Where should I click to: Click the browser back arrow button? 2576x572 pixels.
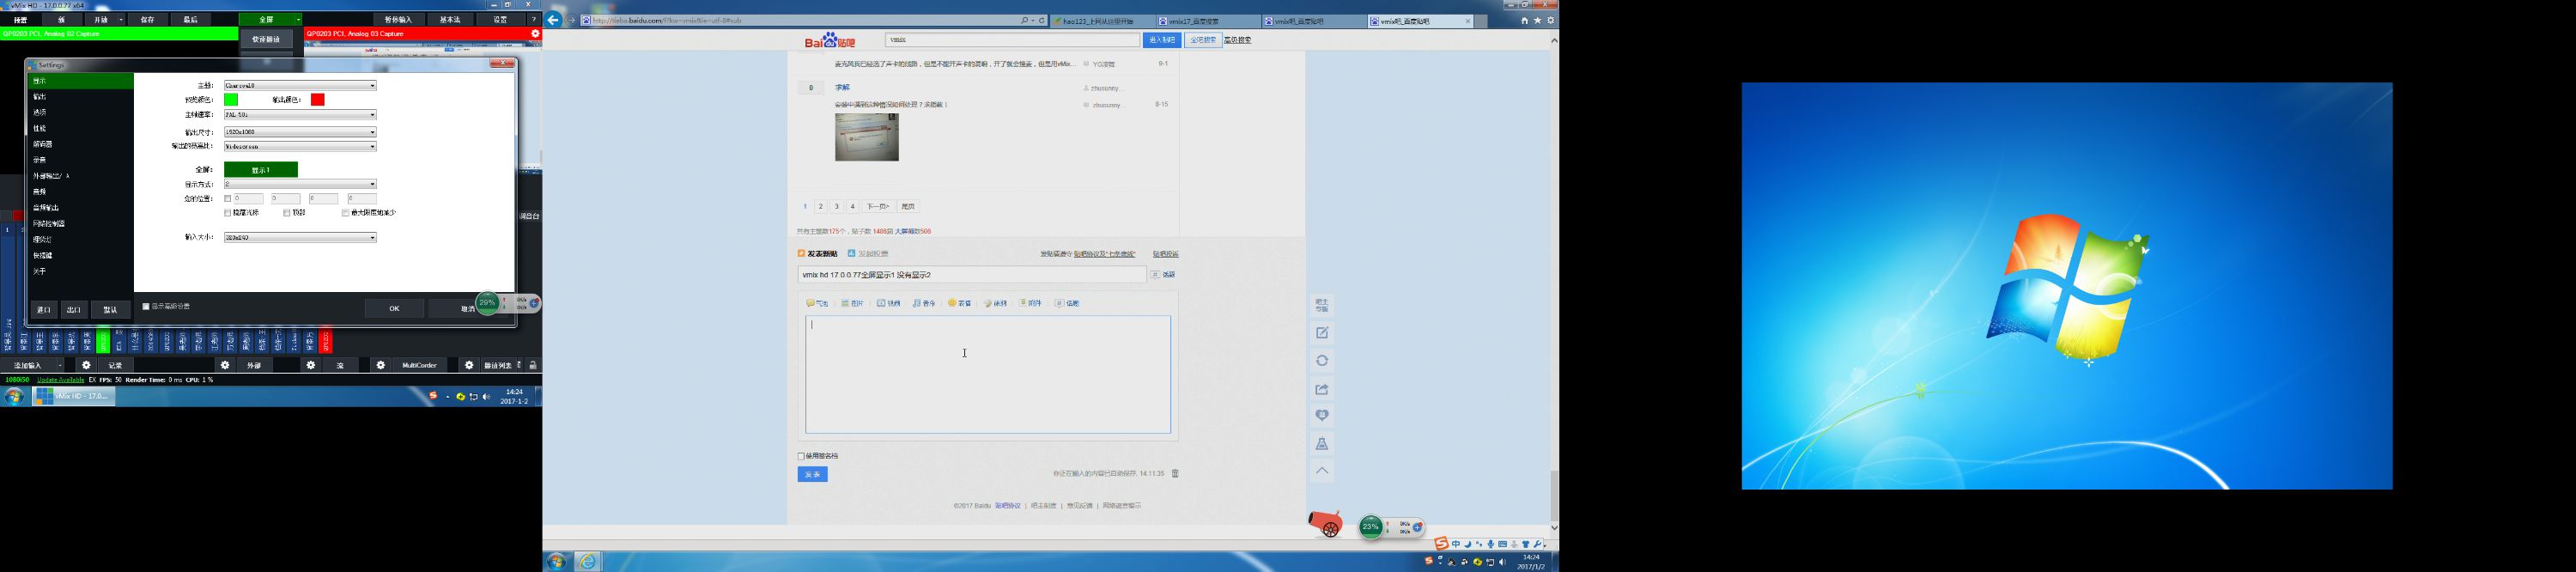coord(553,20)
